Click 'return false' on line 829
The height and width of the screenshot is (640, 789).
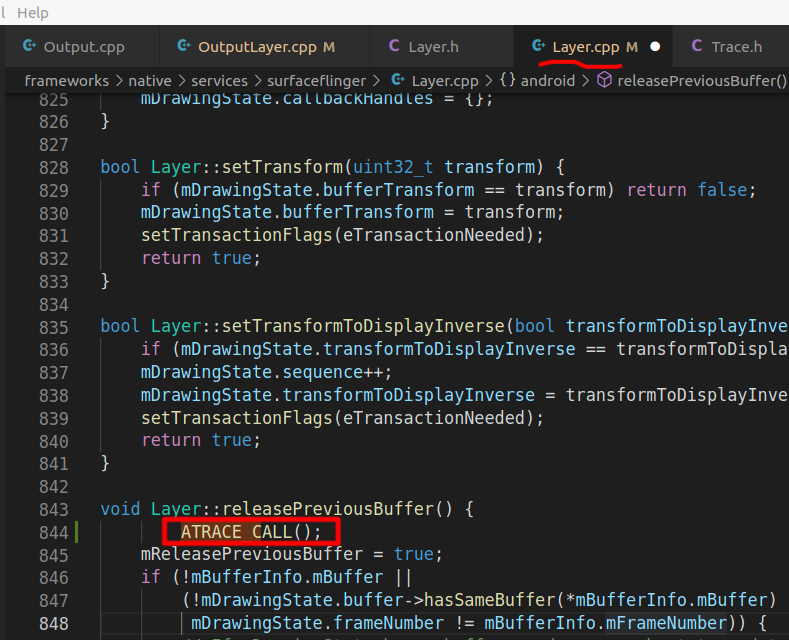(x=687, y=190)
